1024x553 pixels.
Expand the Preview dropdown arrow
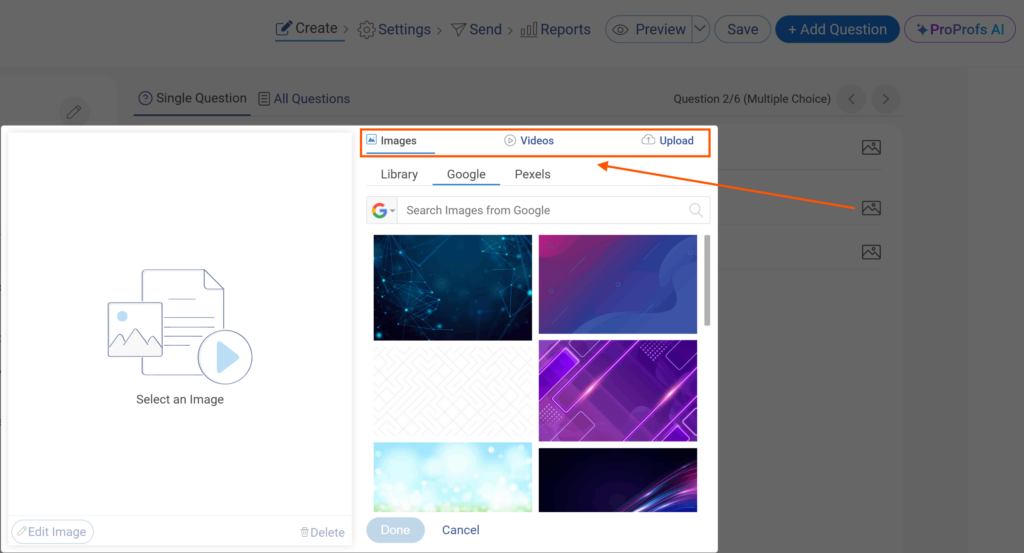tap(700, 29)
